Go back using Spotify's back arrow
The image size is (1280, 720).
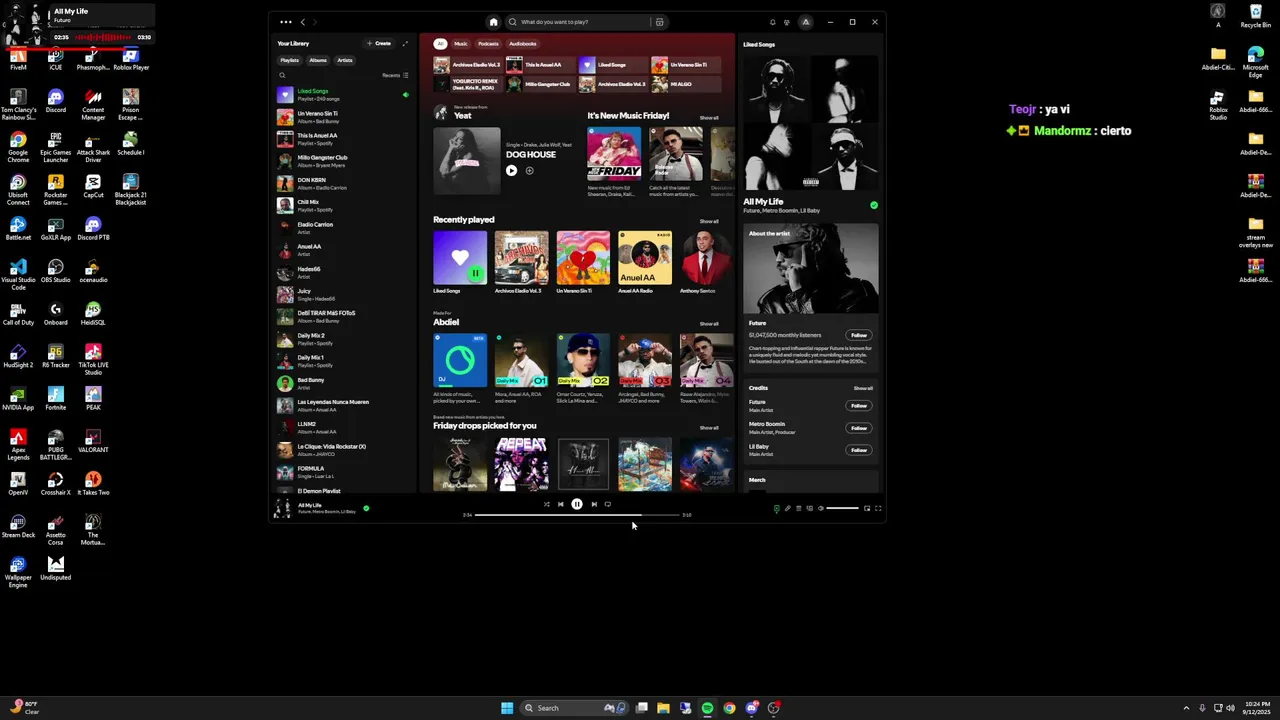pos(303,22)
